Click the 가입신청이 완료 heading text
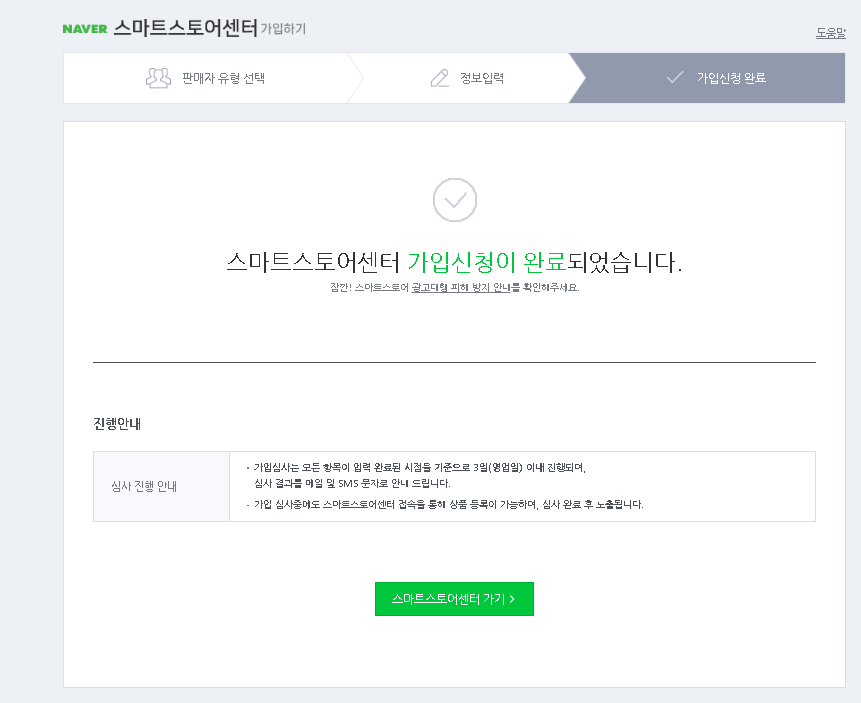This screenshot has width=861, height=703. tap(487, 262)
